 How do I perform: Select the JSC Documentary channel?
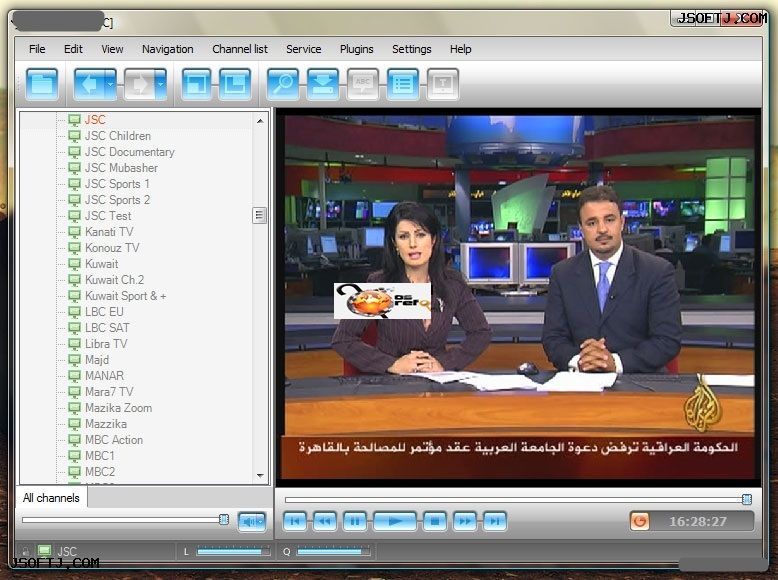click(x=130, y=152)
